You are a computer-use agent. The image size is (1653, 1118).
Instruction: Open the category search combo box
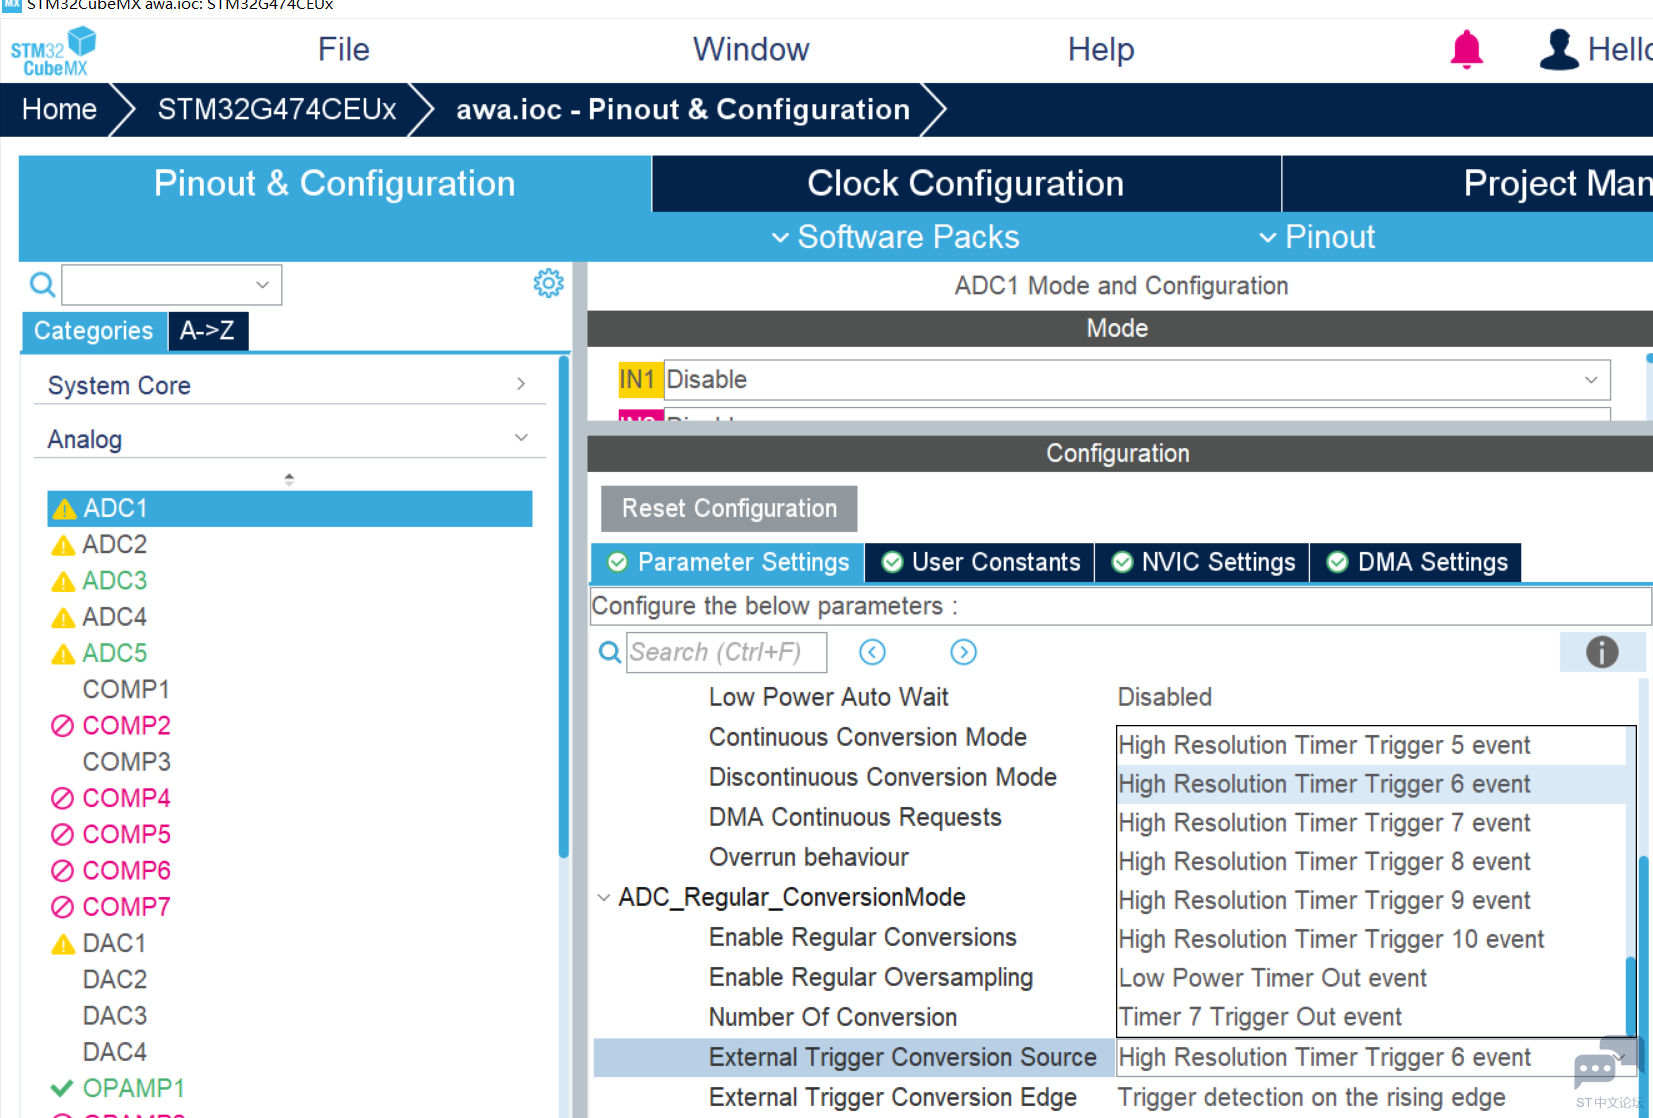172,285
